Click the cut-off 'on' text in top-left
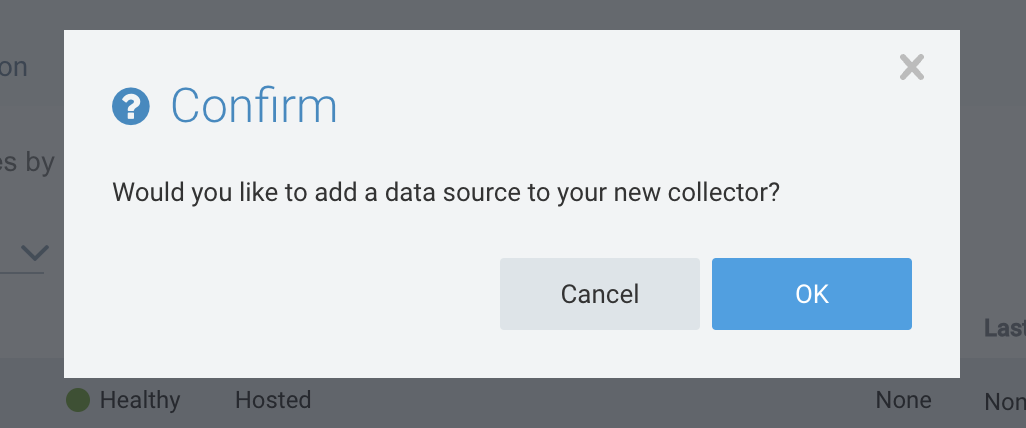The width and height of the screenshot is (1026, 428). pos(14,68)
